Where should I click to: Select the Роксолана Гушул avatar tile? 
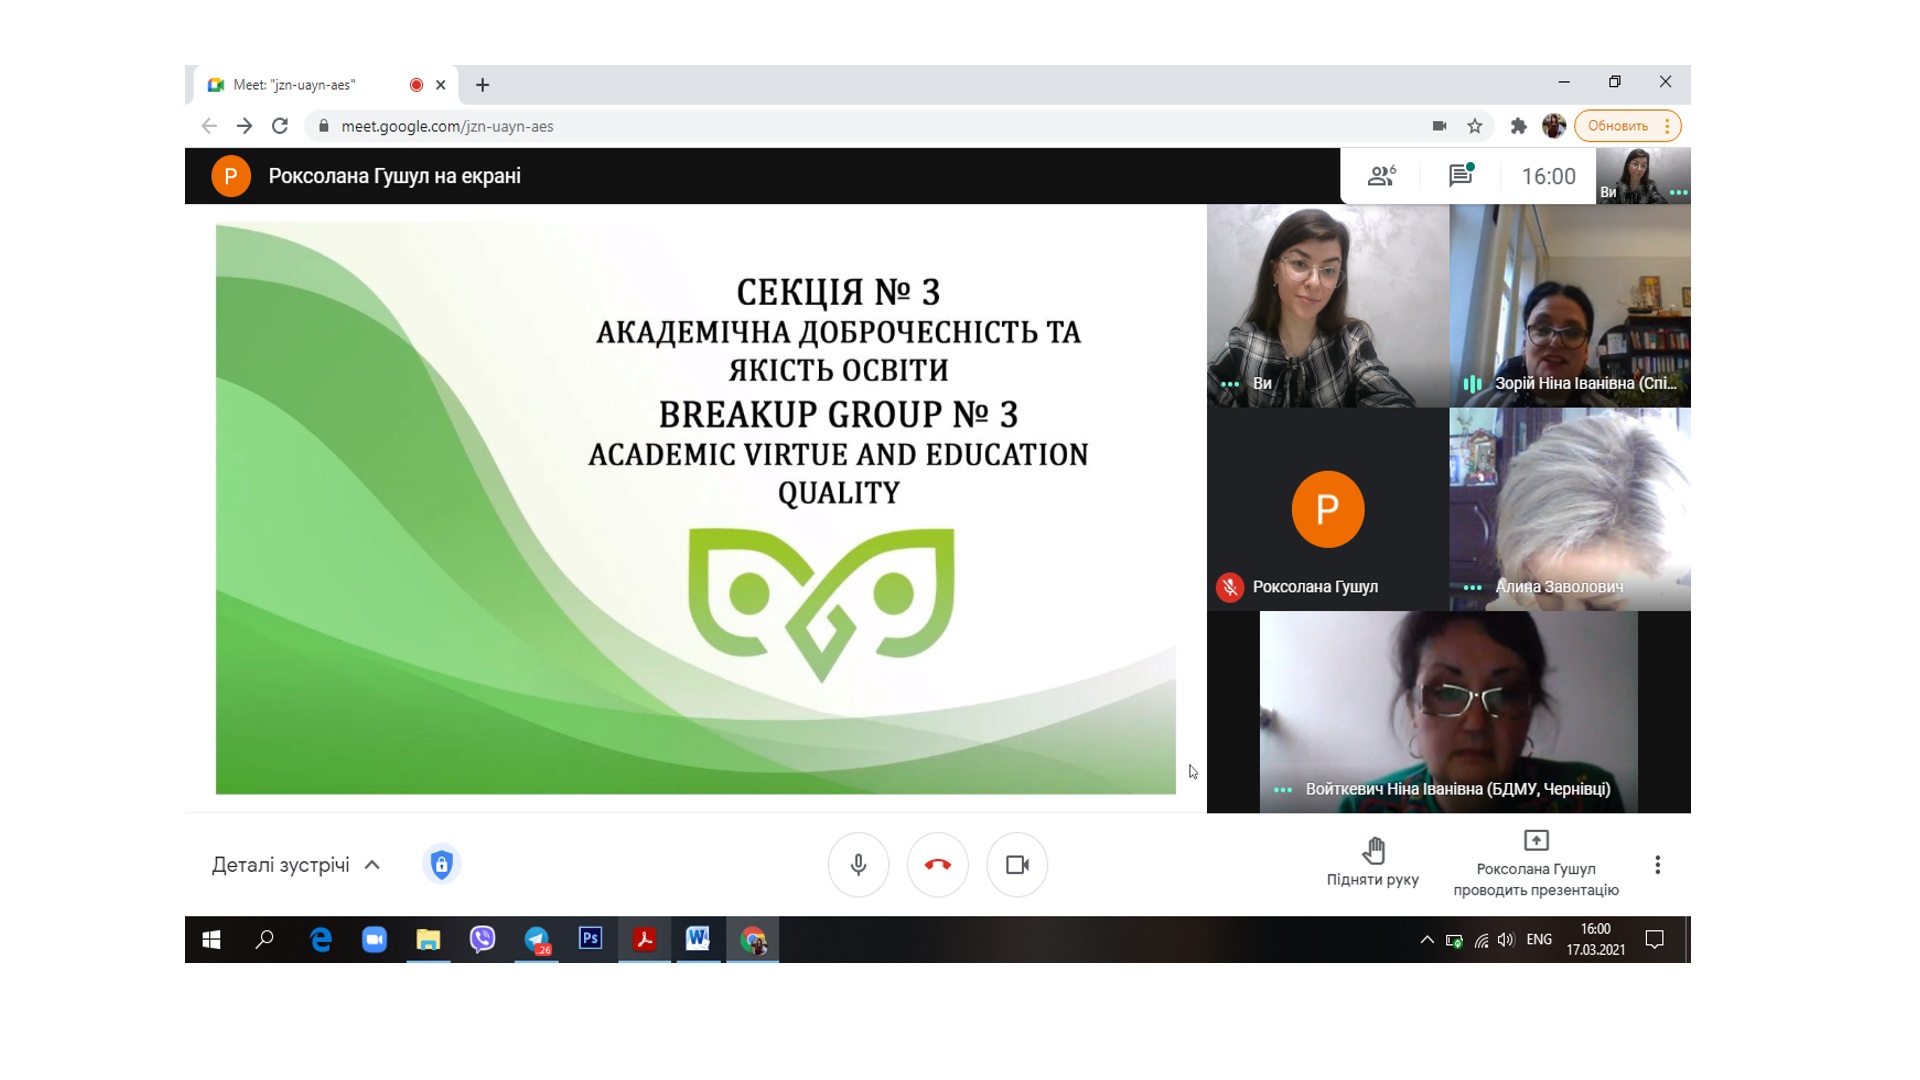(1327, 509)
